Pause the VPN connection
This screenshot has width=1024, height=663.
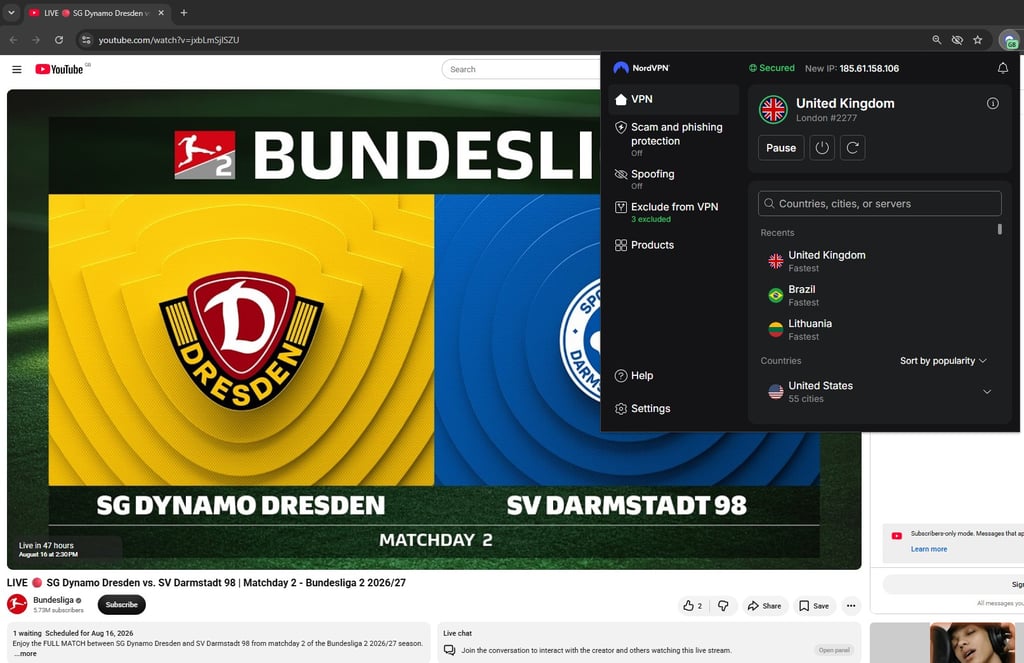[x=781, y=148]
